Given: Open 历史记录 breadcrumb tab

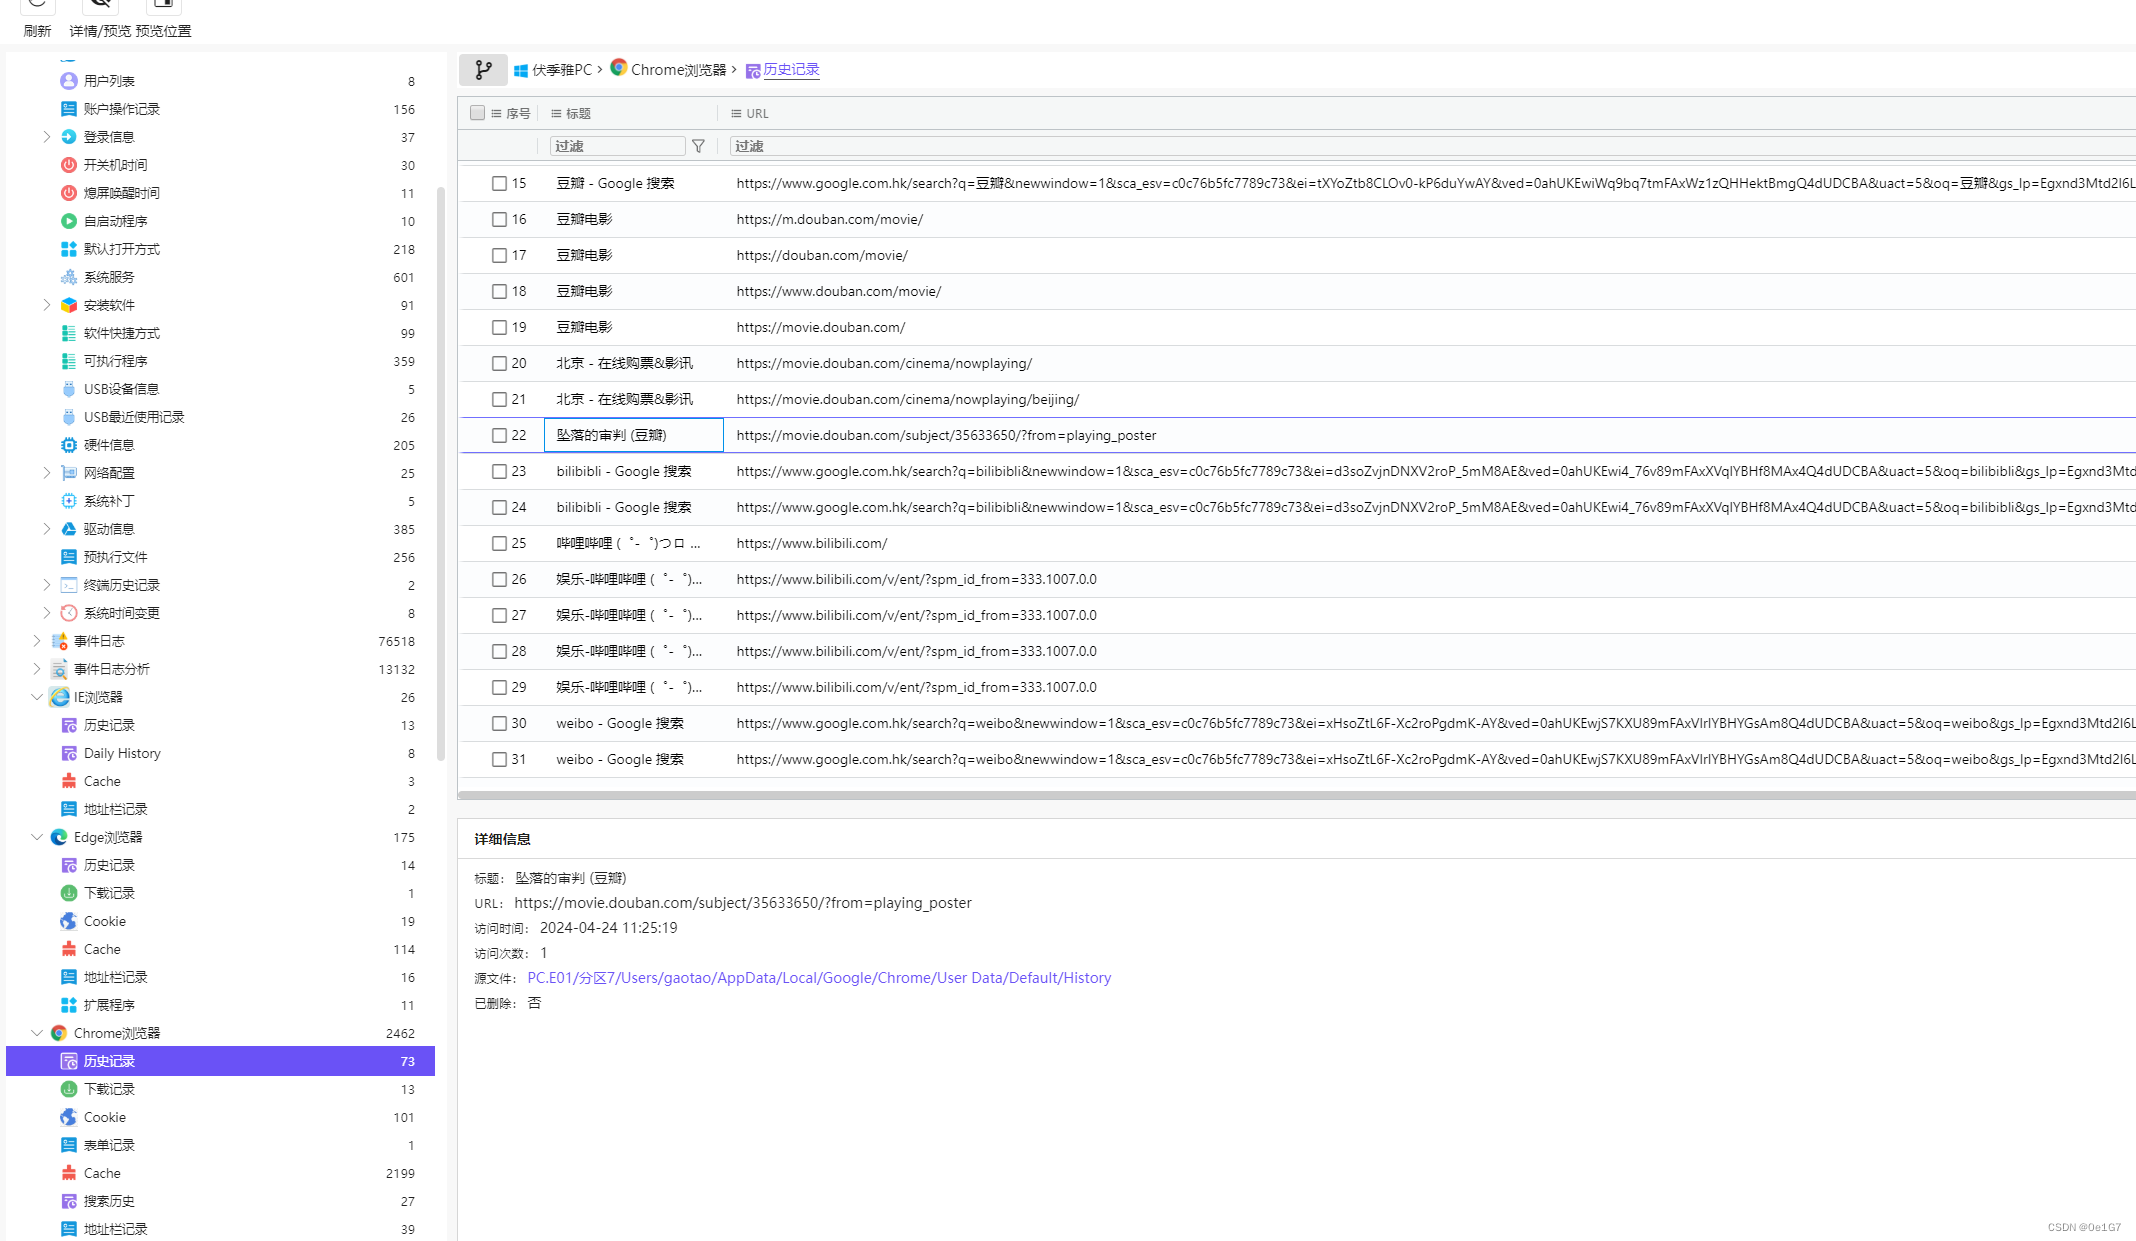Looking at the screenshot, I should (x=790, y=70).
